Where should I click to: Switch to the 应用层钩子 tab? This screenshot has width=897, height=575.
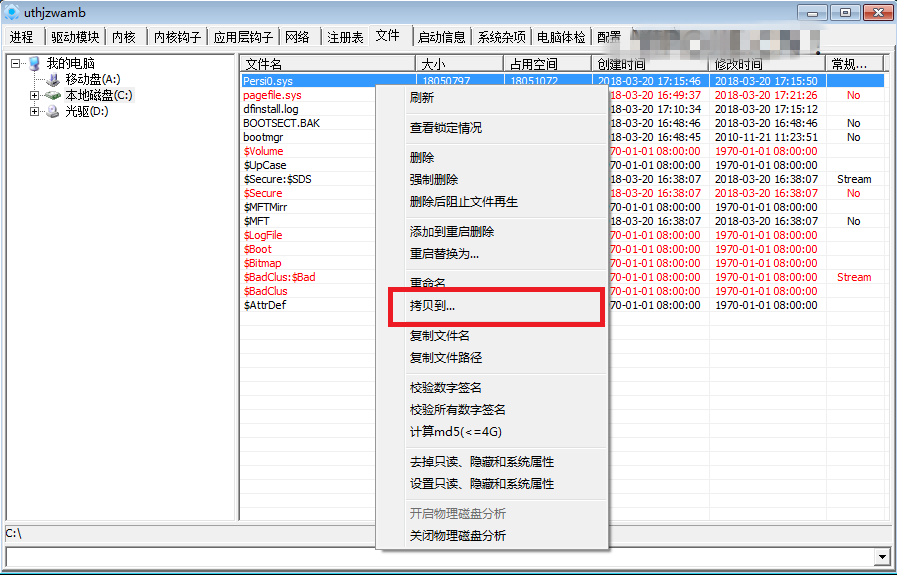pos(243,37)
